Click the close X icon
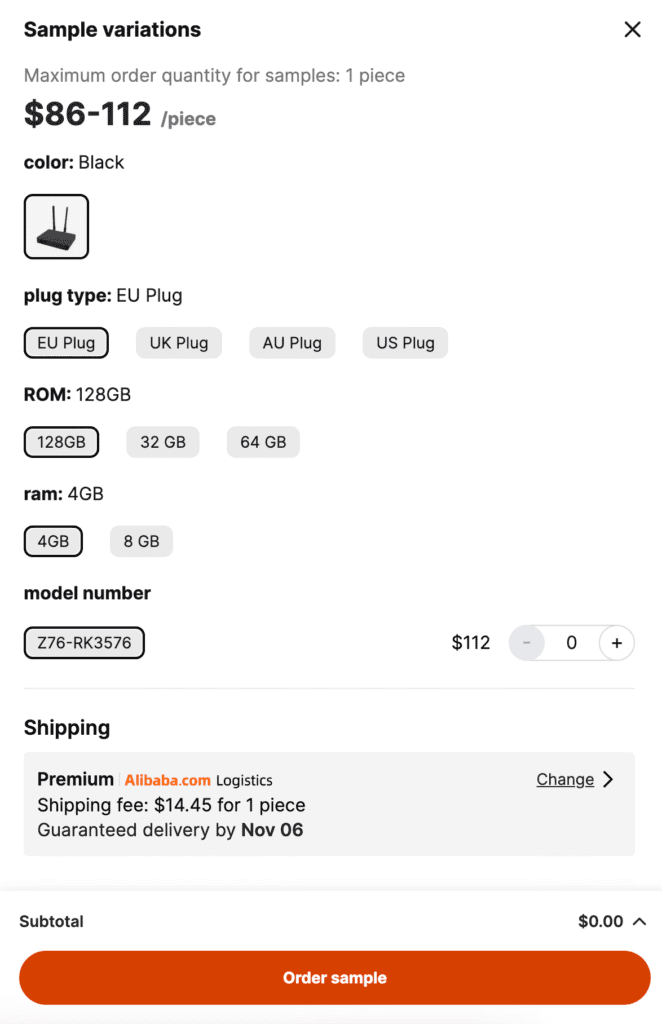 (x=632, y=29)
